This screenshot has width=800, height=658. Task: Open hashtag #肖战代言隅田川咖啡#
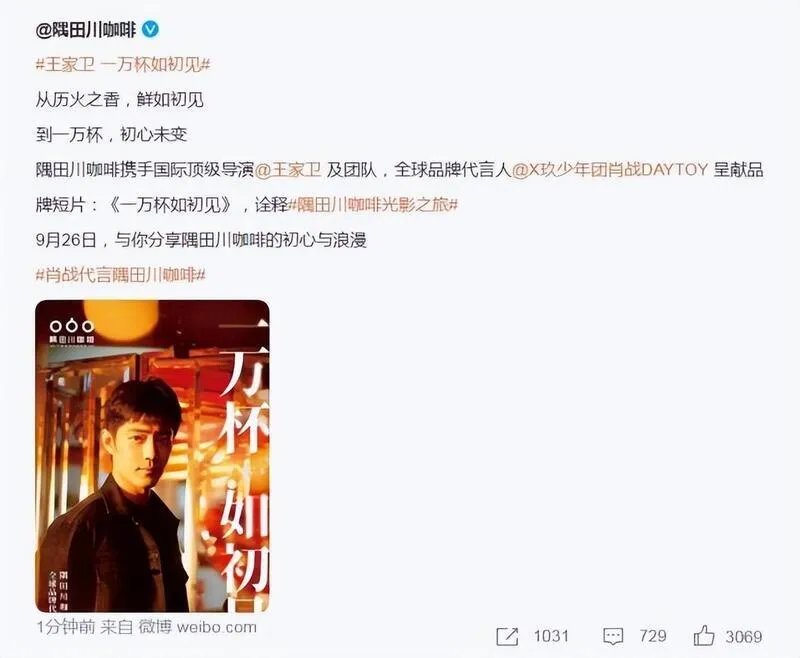tap(120, 275)
